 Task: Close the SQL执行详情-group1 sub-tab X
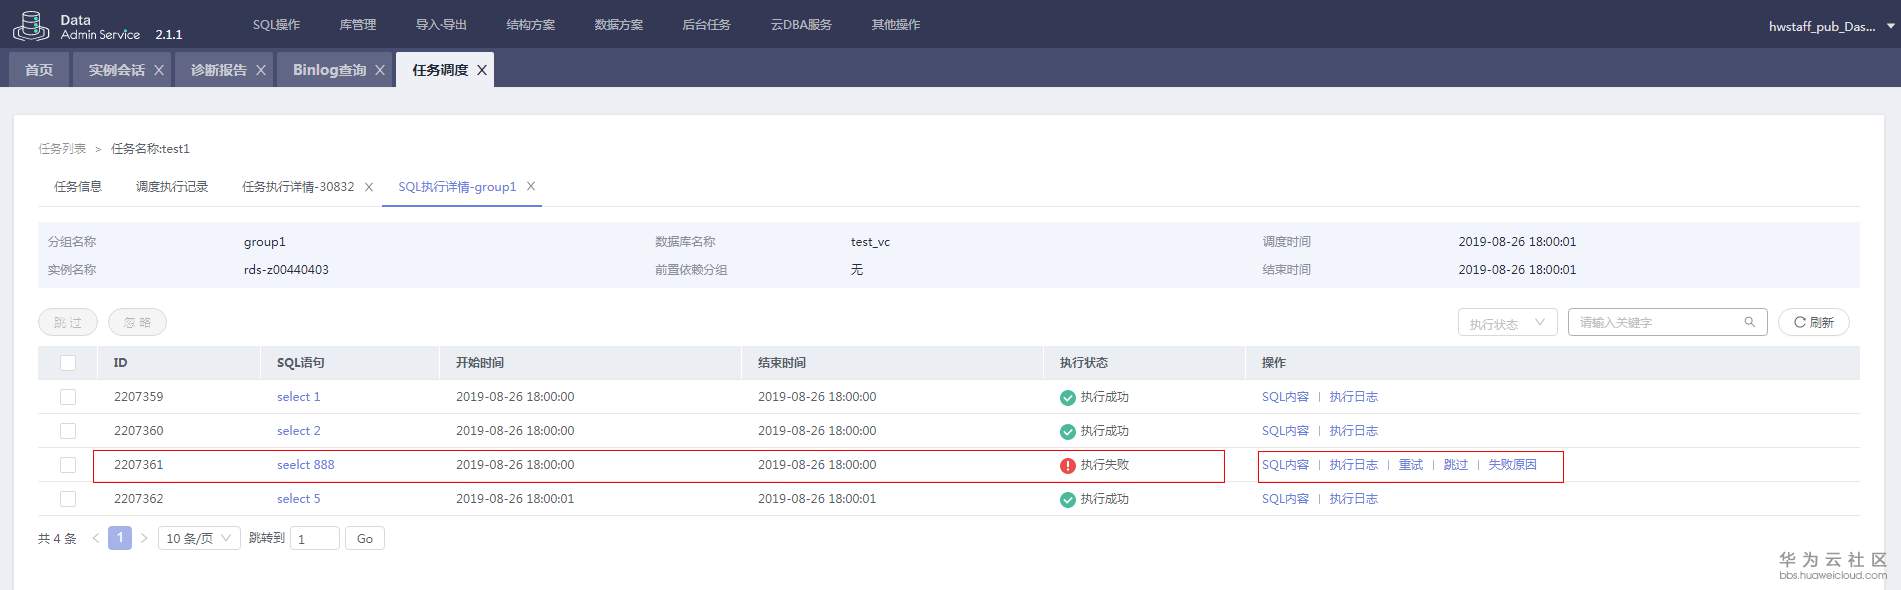[x=531, y=186]
